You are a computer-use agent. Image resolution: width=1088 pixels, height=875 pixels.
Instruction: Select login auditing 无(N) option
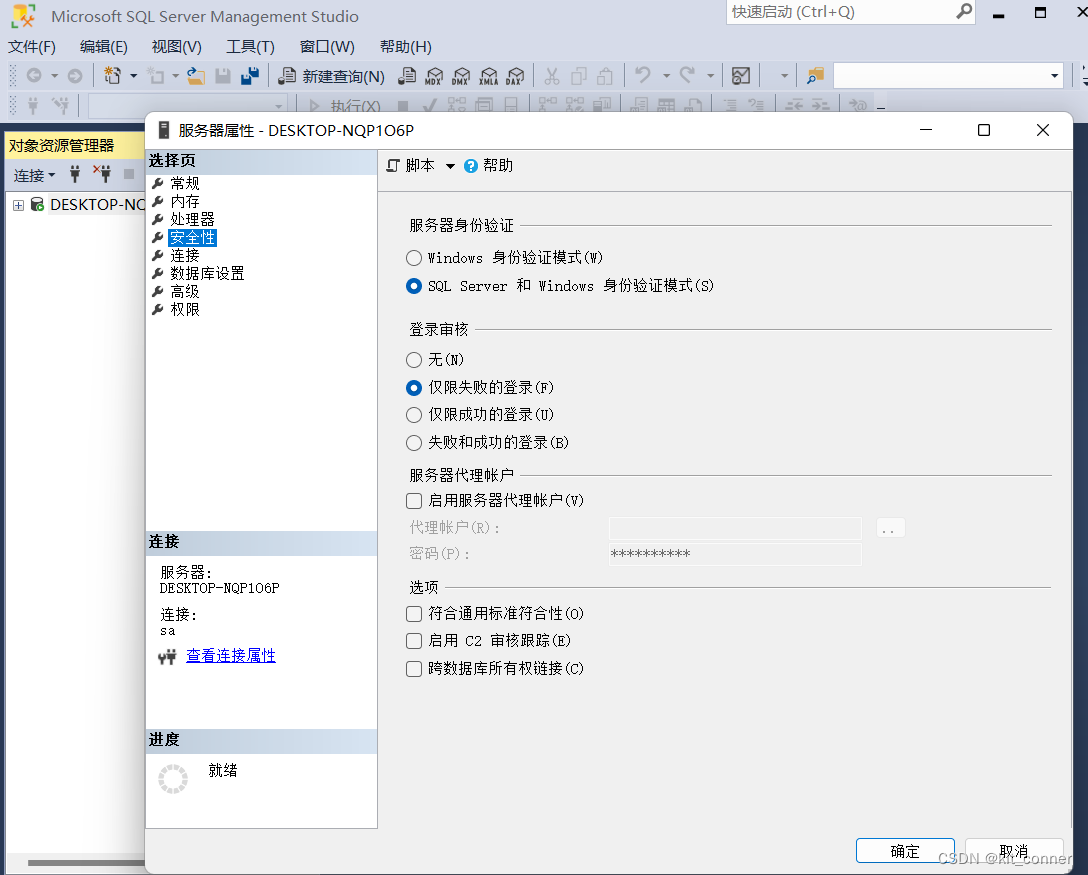point(414,359)
